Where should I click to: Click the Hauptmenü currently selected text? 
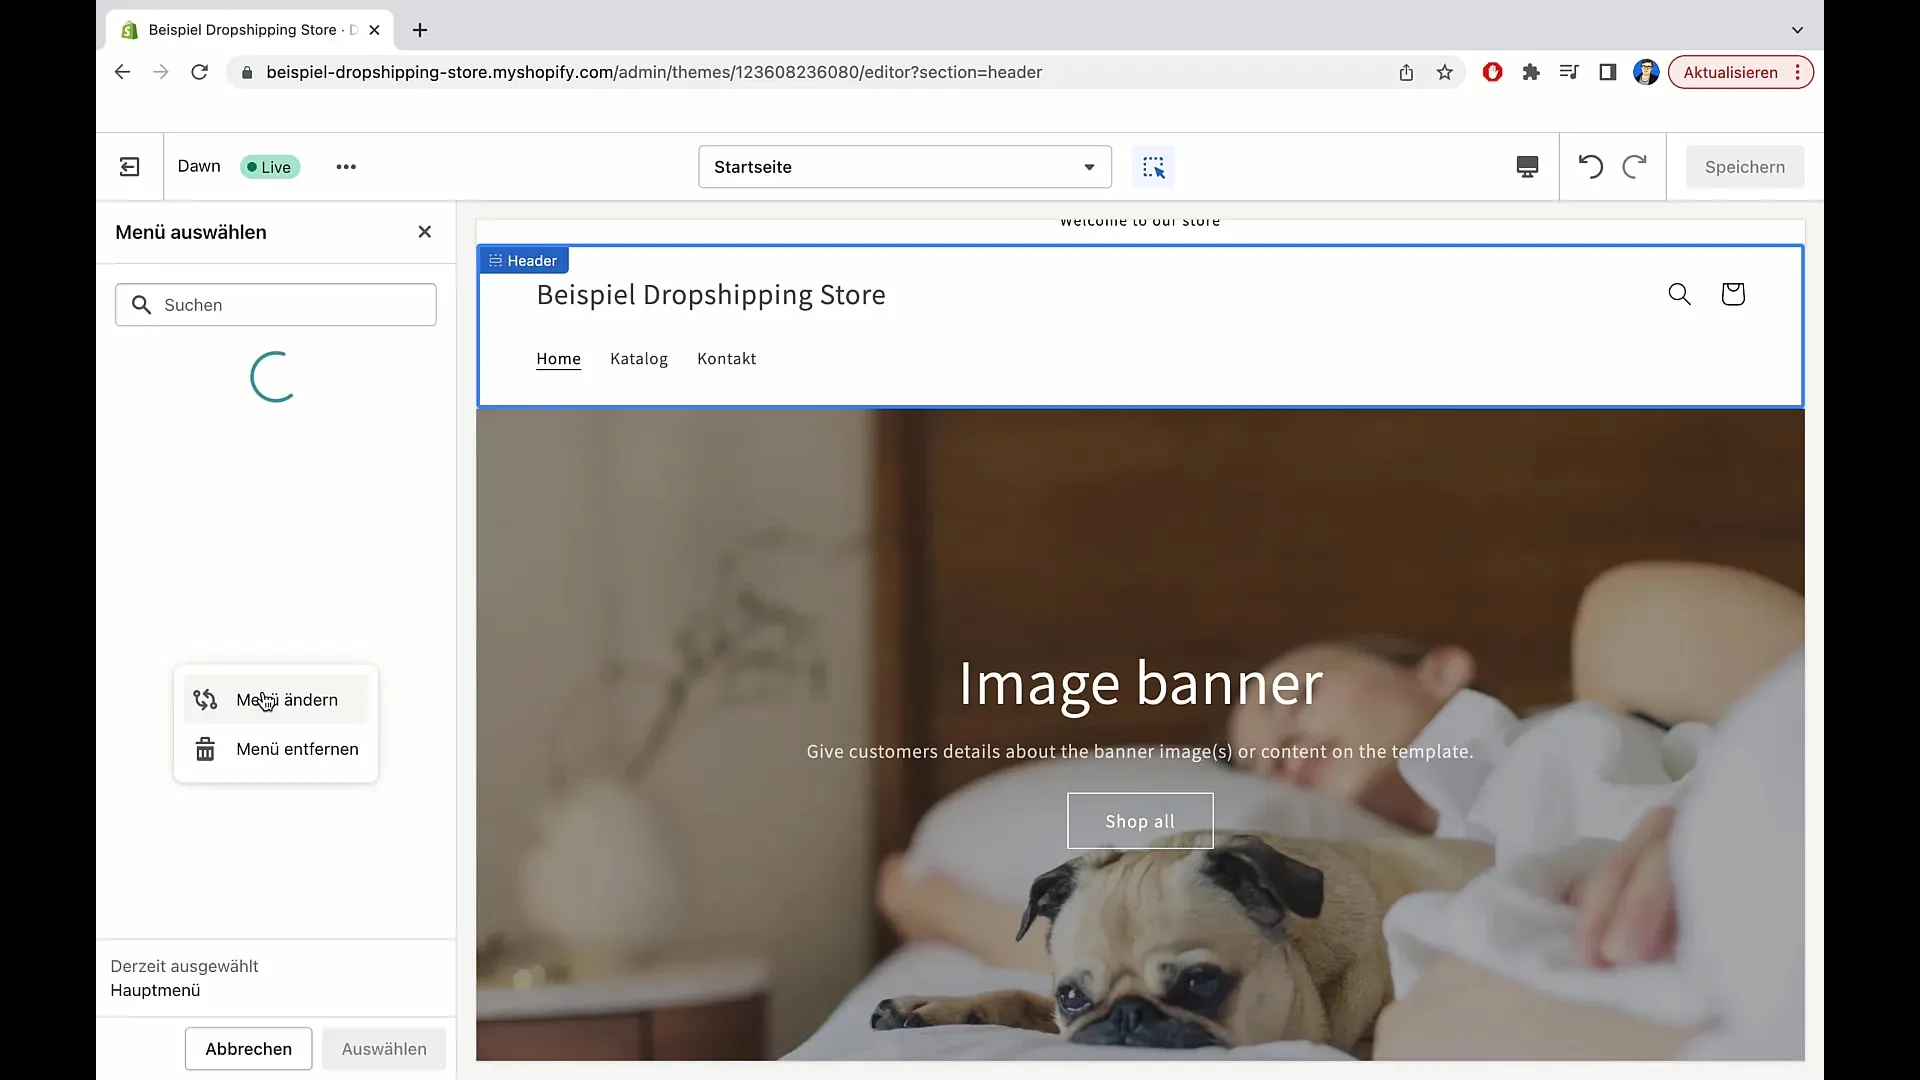pyautogui.click(x=155, y=990)
